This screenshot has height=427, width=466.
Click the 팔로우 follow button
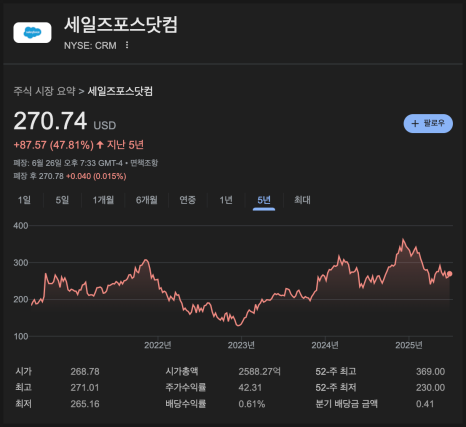click(428, 123)
